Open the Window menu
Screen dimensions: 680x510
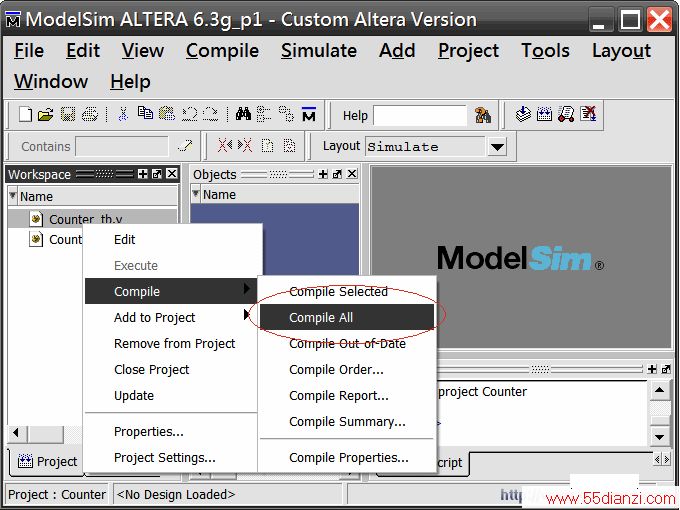pyautogui.click(x=51, y=82)
